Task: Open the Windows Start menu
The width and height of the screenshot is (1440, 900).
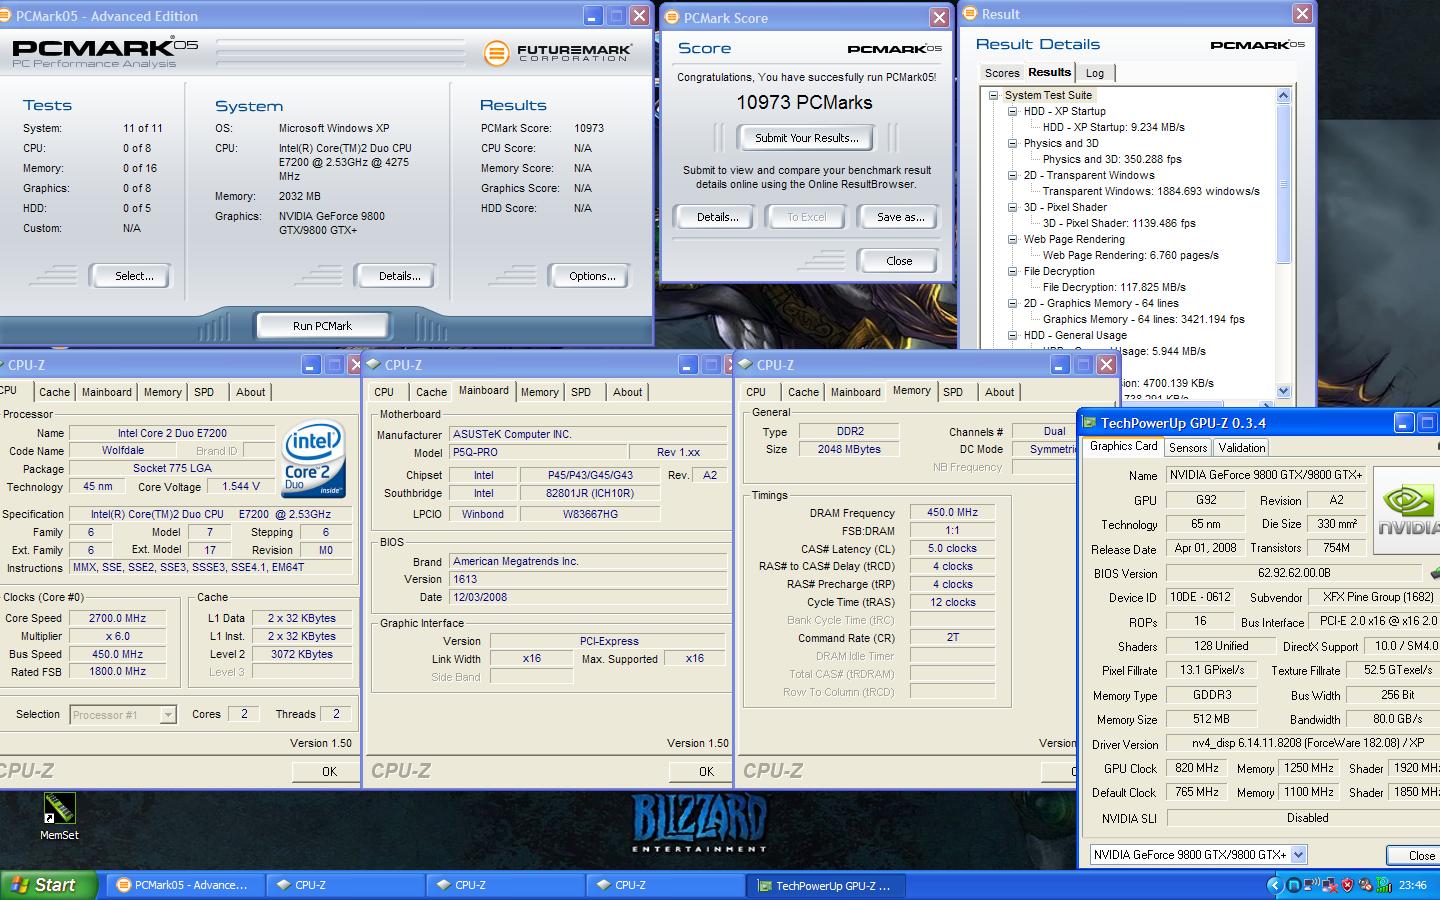Action: [x=49, y=885]
